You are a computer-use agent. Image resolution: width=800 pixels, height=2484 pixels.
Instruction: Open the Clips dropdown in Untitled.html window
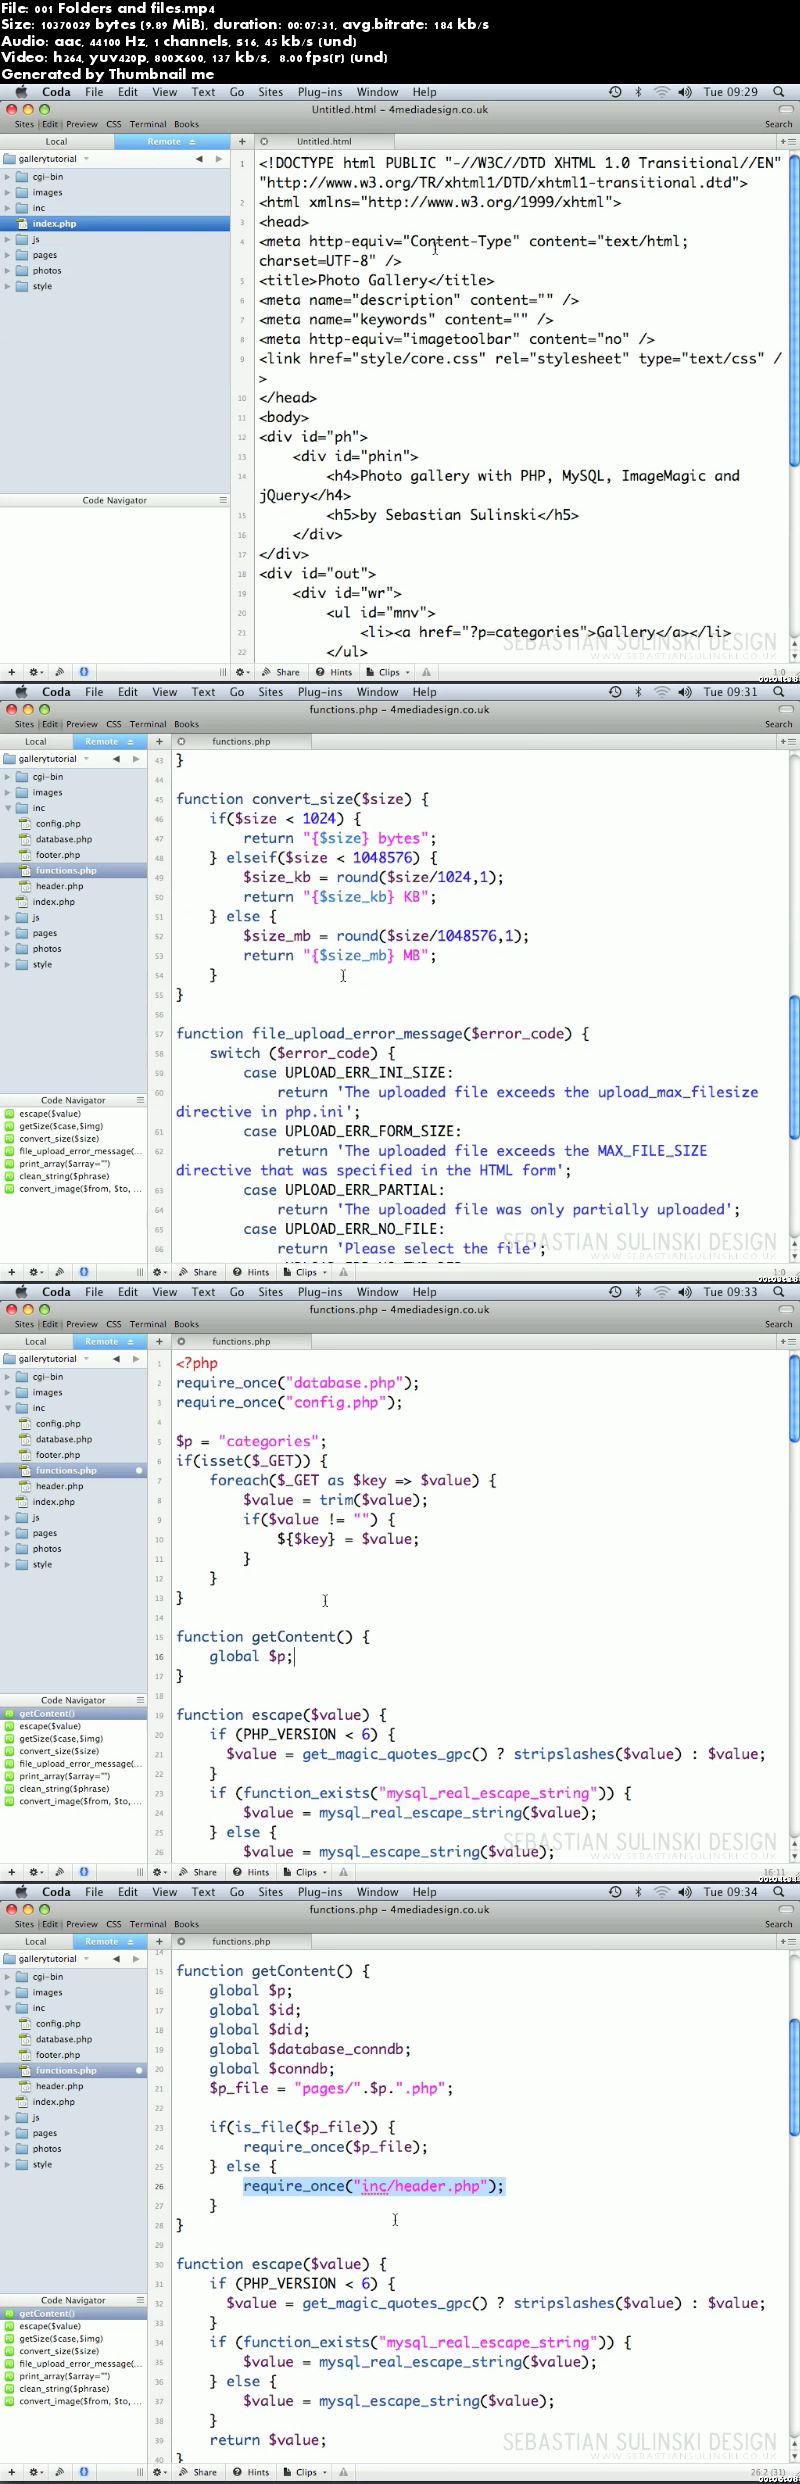click(389, 672)
